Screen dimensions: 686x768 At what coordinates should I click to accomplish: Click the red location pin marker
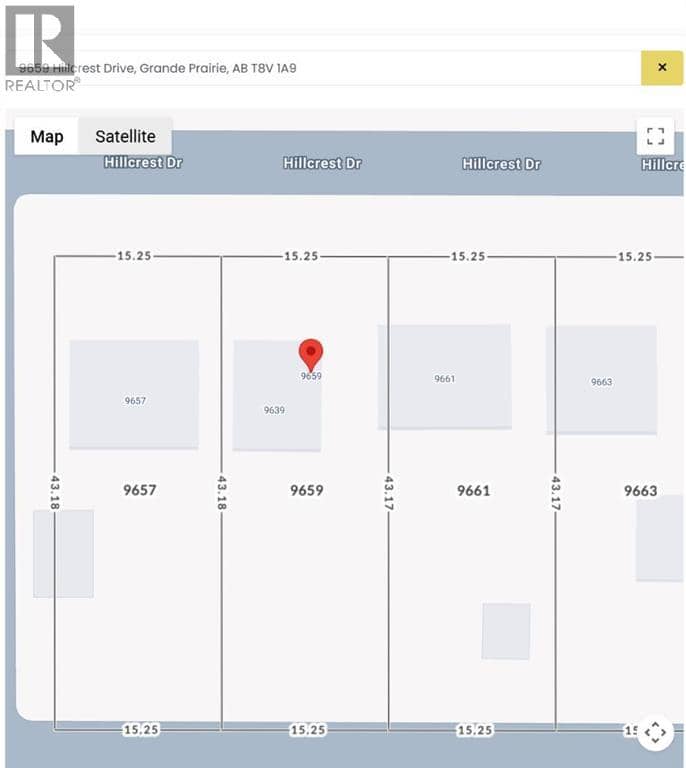point(310,355)
